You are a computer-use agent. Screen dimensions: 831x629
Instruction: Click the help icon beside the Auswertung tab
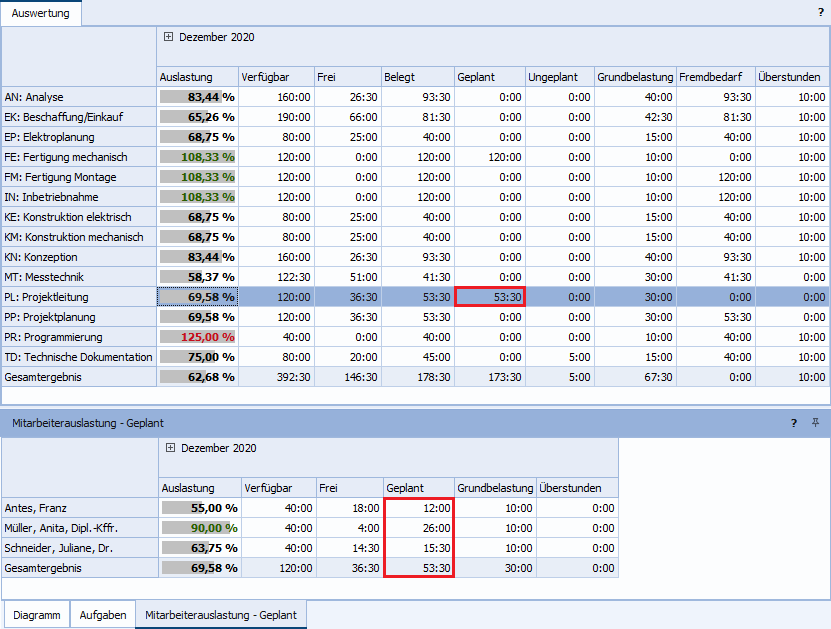tap(821, 12)
